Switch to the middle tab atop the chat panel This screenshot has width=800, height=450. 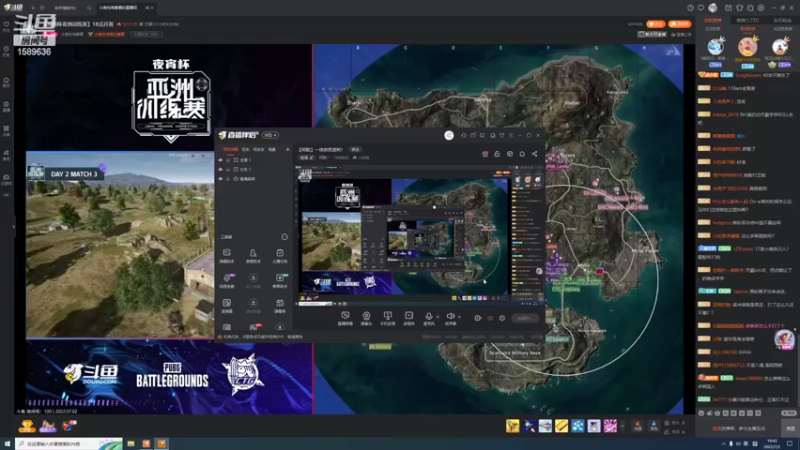coord(748,20)
